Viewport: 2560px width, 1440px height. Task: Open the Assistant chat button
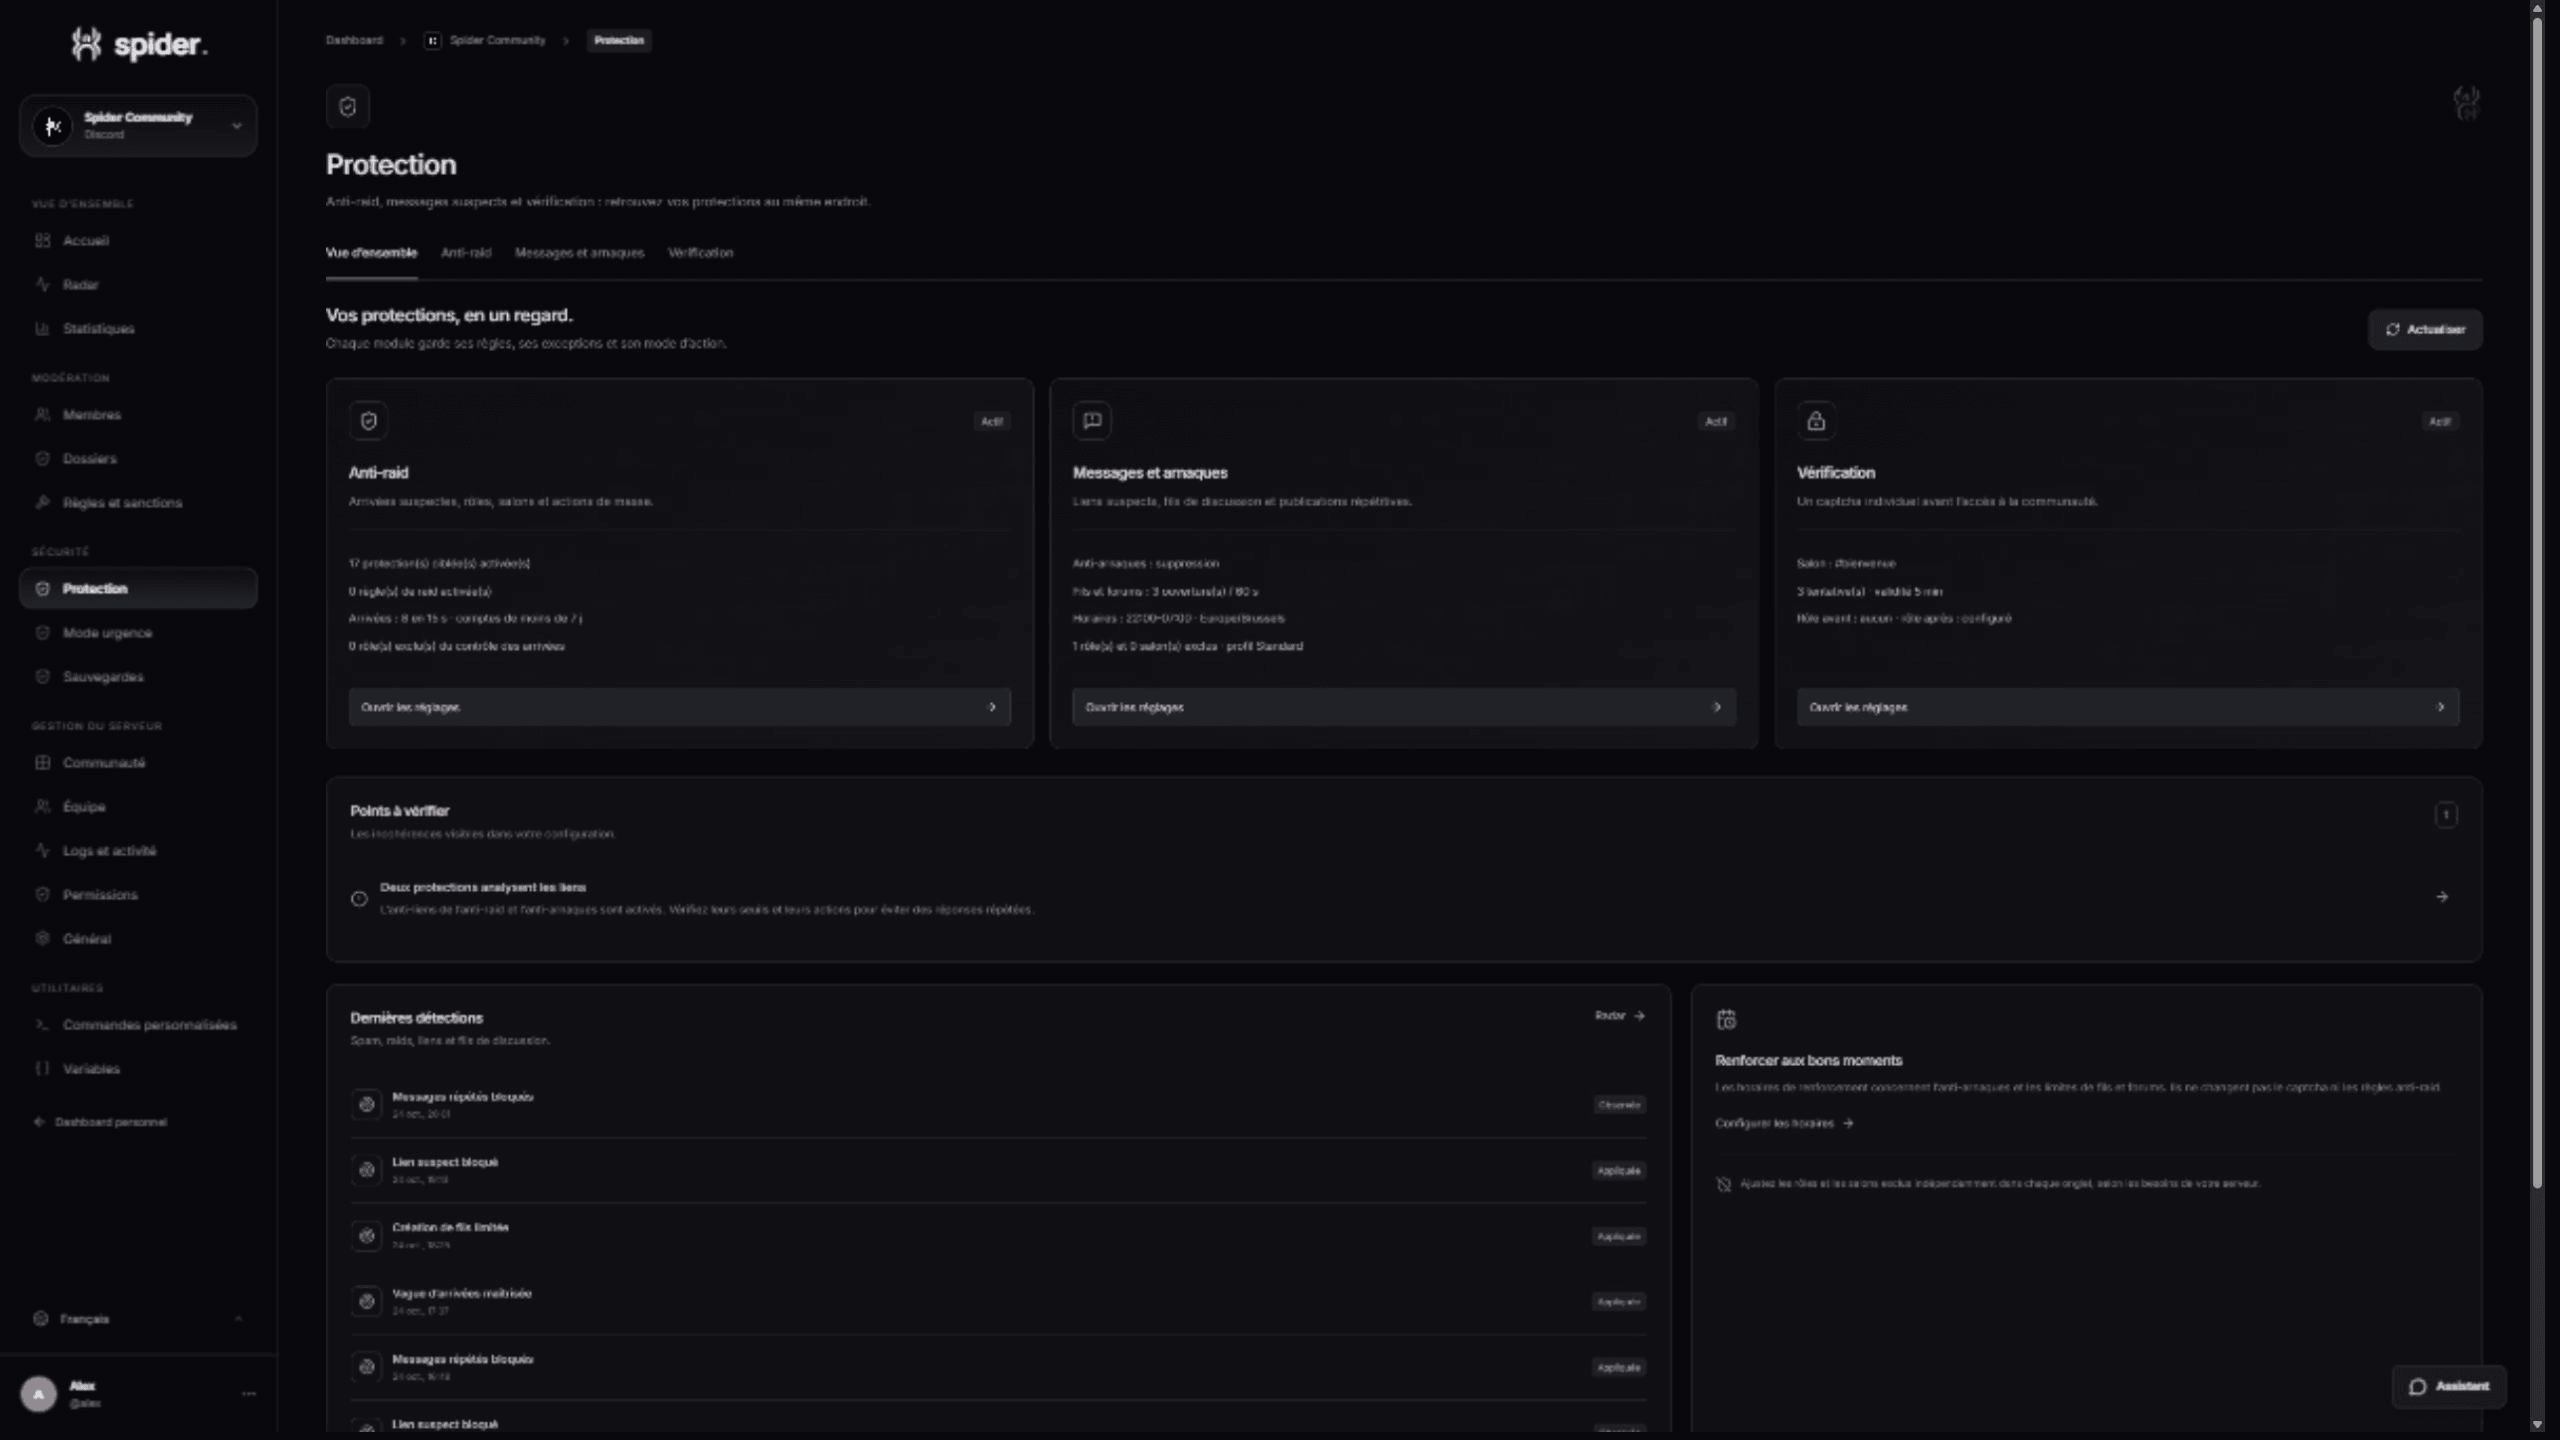click(2449, 1387)
